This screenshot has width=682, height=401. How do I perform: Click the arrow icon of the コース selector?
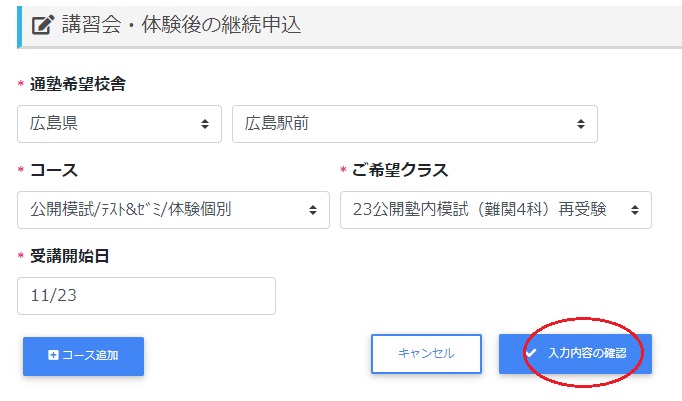click(312, 210)
